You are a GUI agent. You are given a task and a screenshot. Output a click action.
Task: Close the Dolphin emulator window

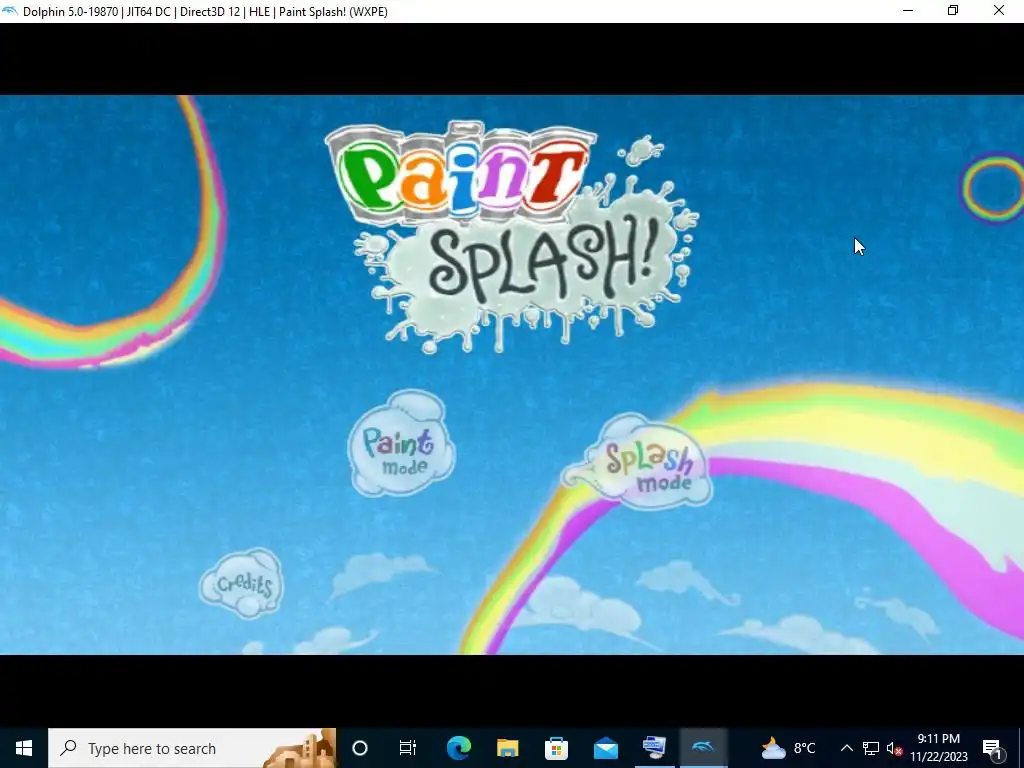(x=999, y=10)
